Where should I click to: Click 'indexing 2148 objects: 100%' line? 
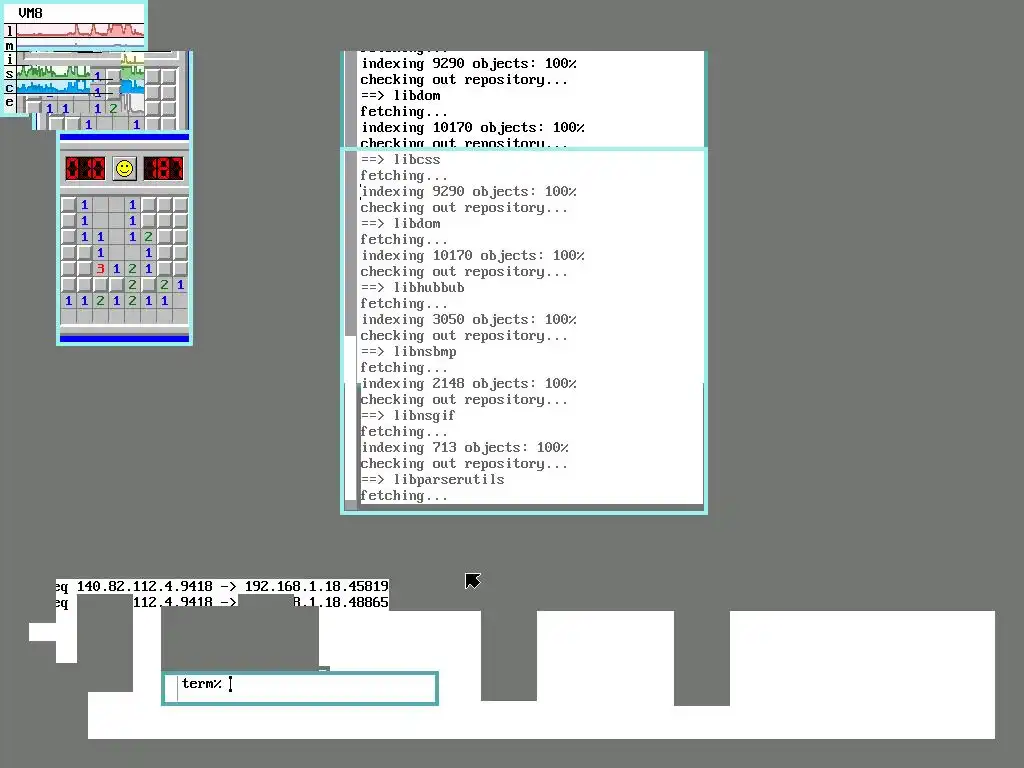(x=469, y=383)
